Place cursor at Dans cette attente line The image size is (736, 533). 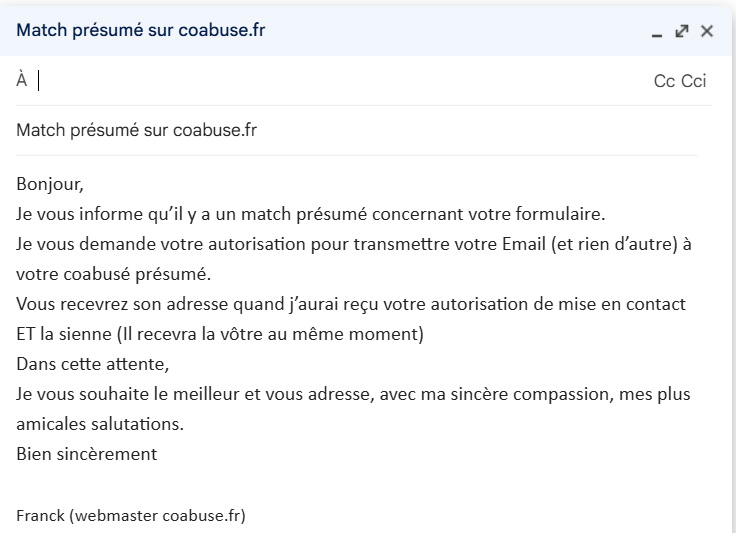(93, 364)
